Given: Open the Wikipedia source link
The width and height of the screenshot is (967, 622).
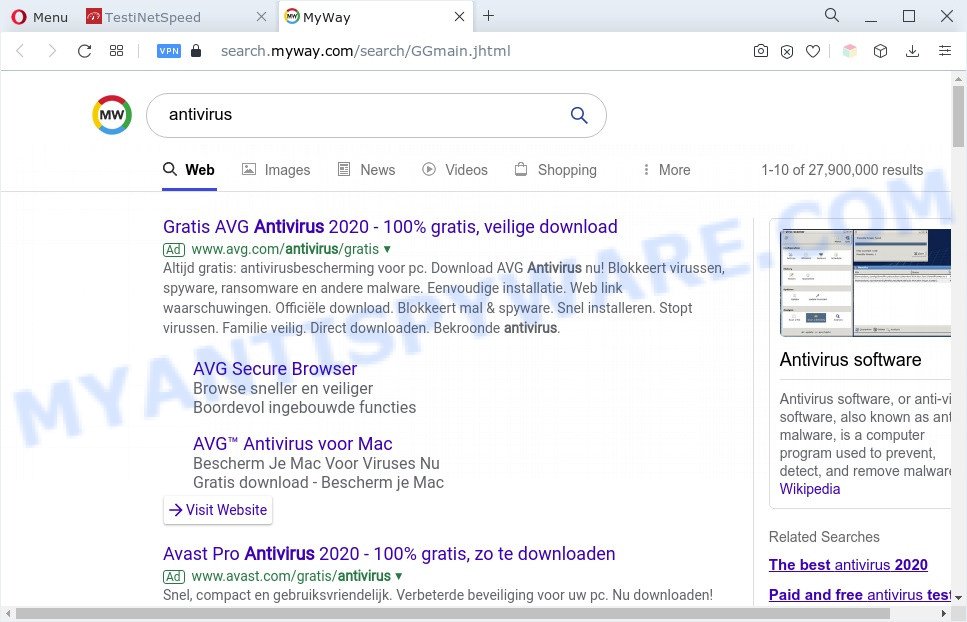Looking at the screenshot, I should click(x=809, y=489).
